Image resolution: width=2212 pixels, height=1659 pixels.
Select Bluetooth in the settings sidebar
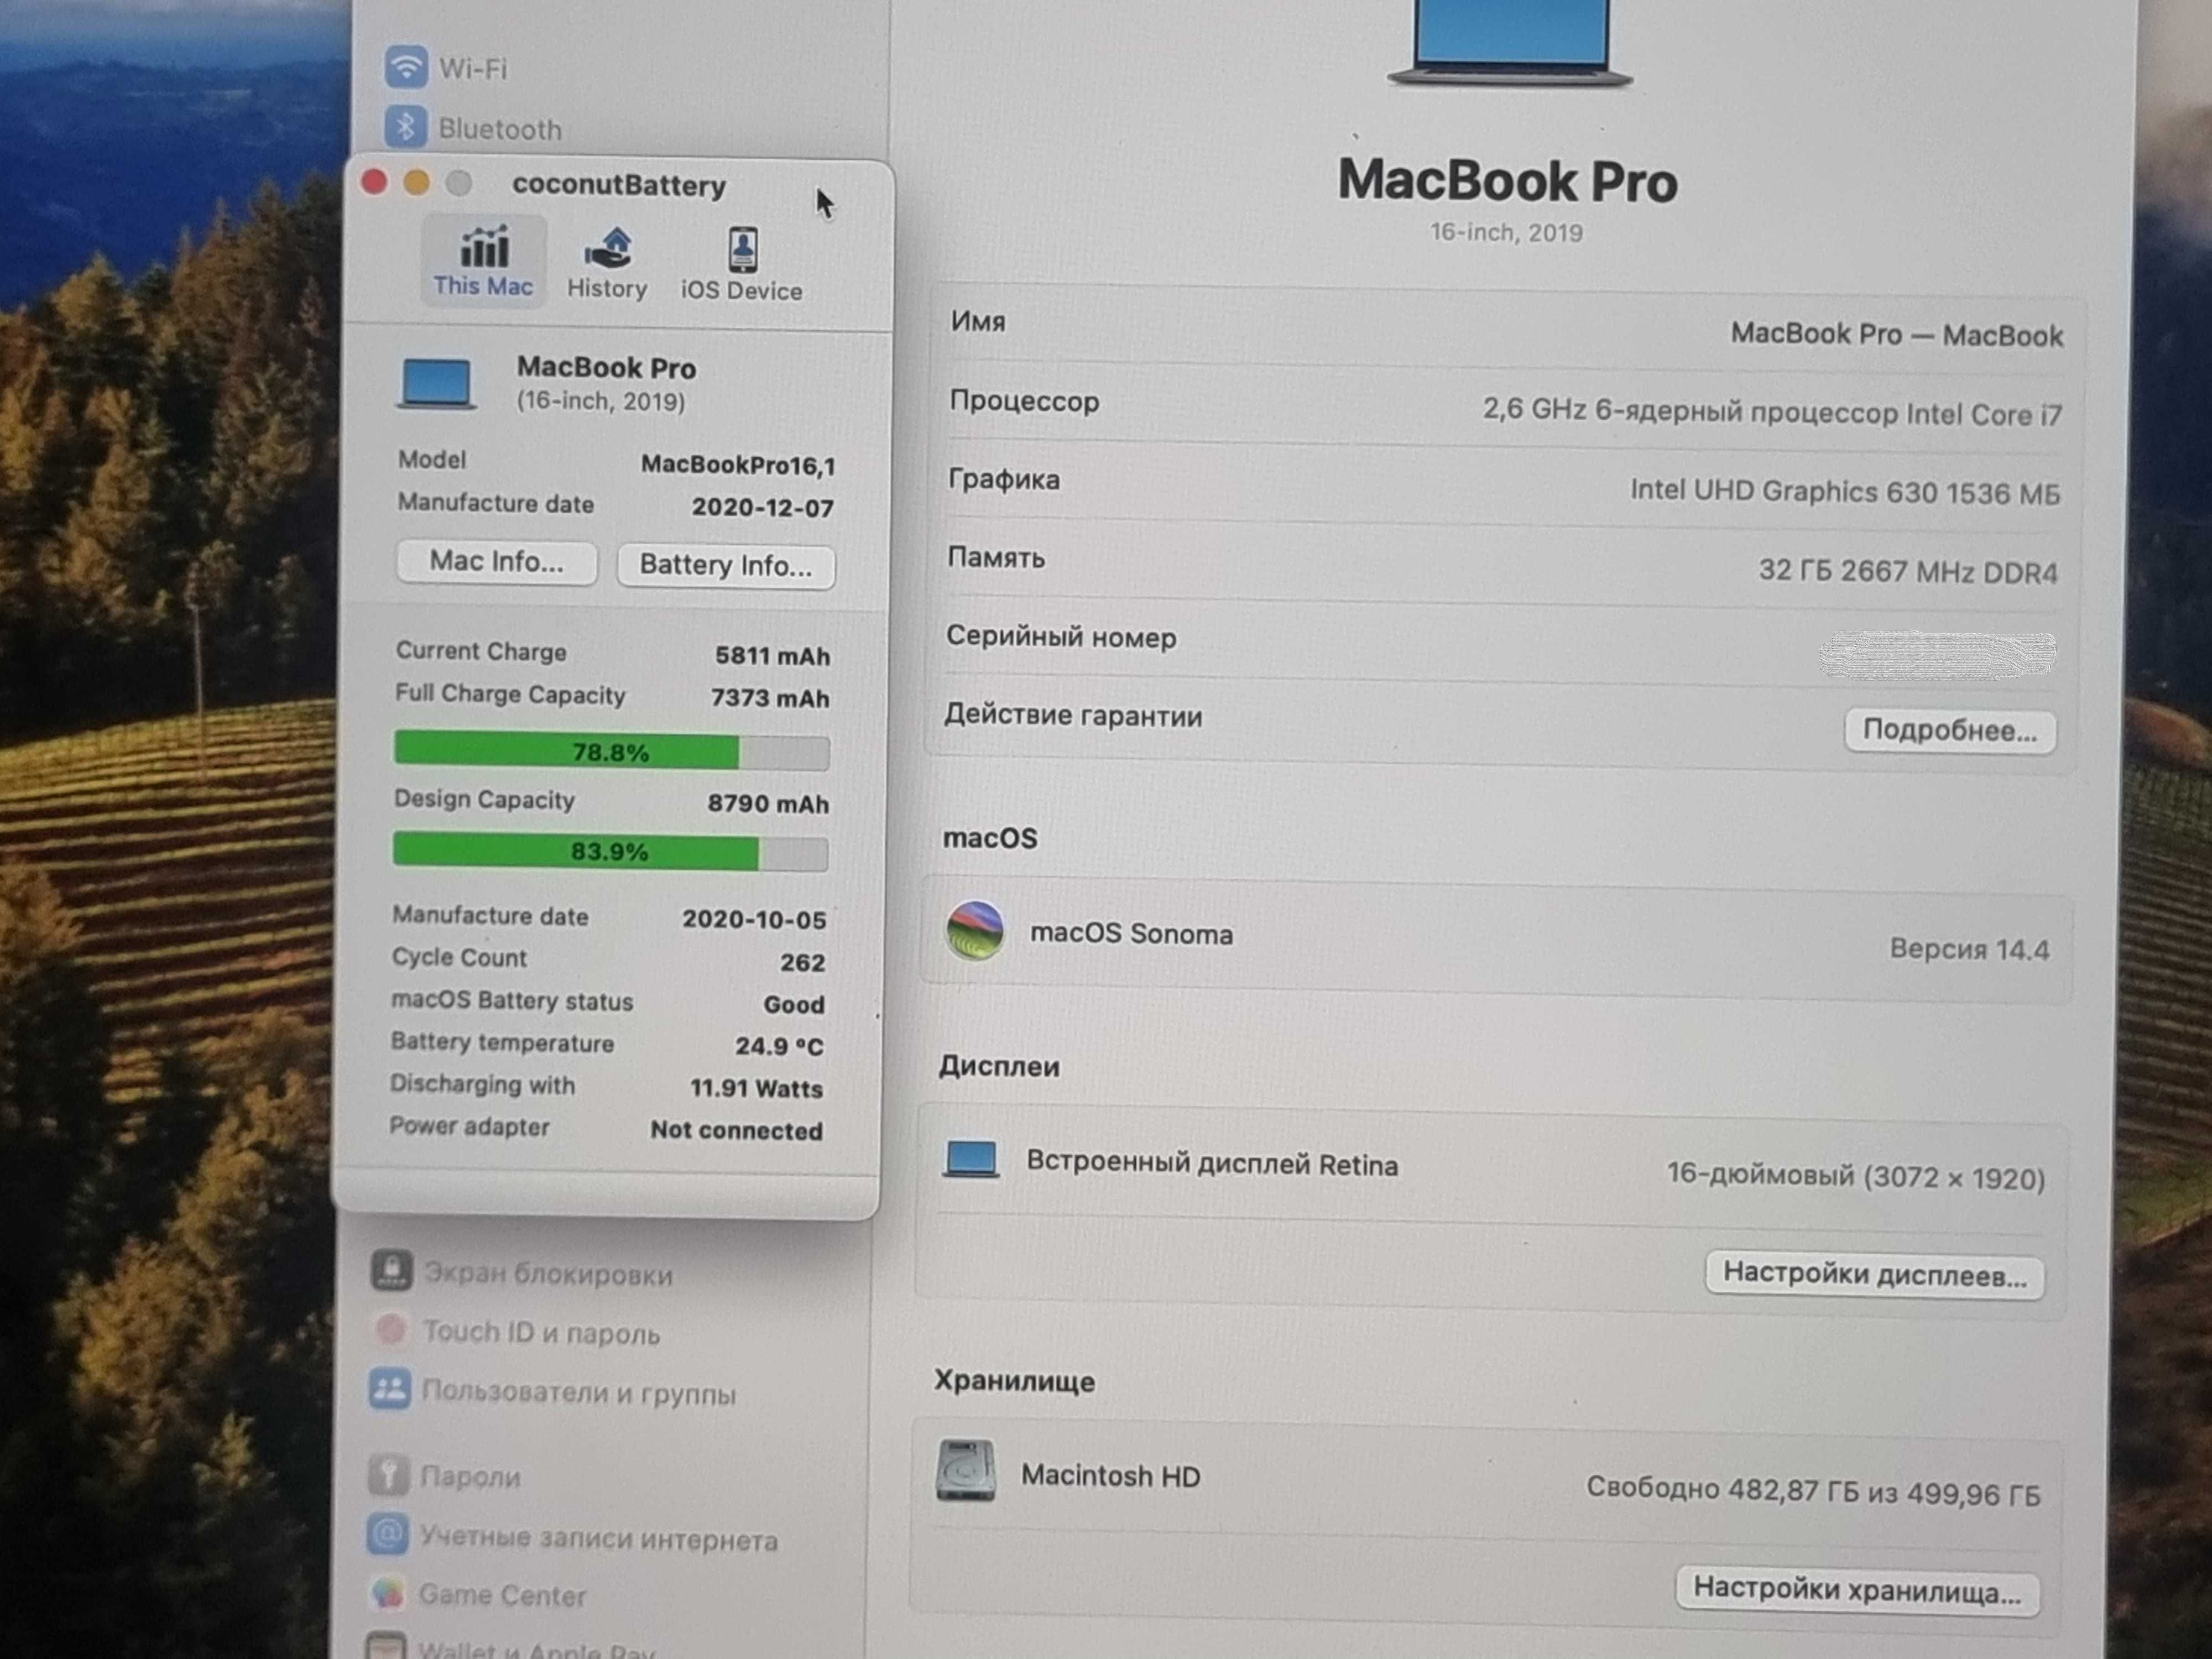tap(474, 128)
